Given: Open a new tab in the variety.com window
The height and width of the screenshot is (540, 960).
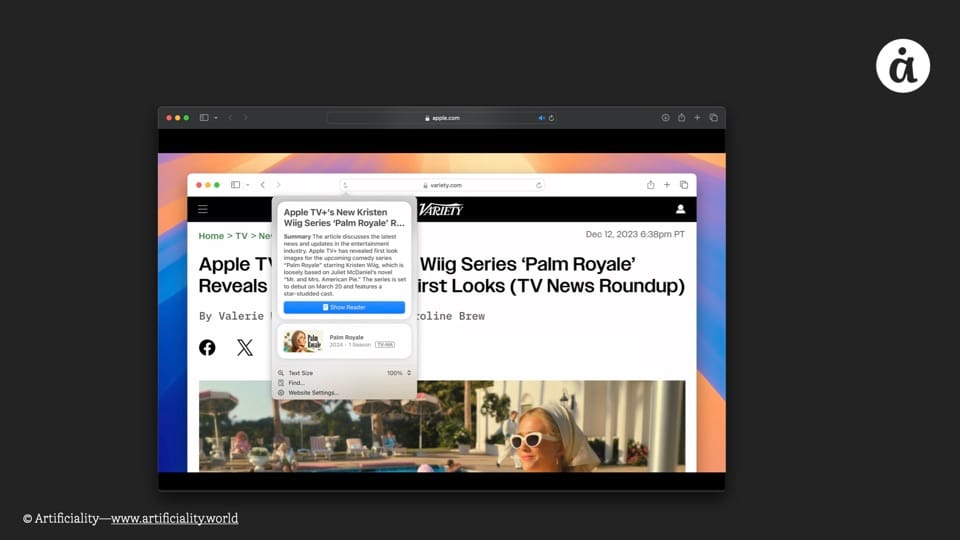Looking at the screenshot, I should [667, 185].
